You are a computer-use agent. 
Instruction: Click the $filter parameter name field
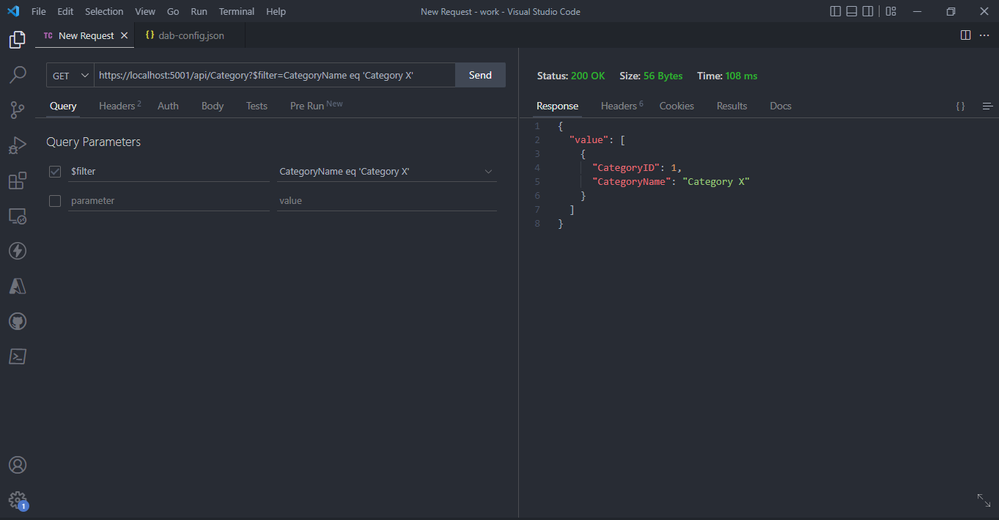click(169, 171)
